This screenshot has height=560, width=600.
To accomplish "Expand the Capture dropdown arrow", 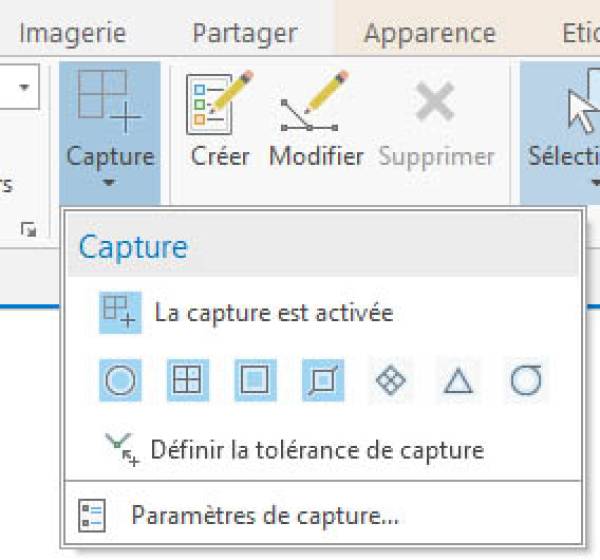I will coord(109,184).
